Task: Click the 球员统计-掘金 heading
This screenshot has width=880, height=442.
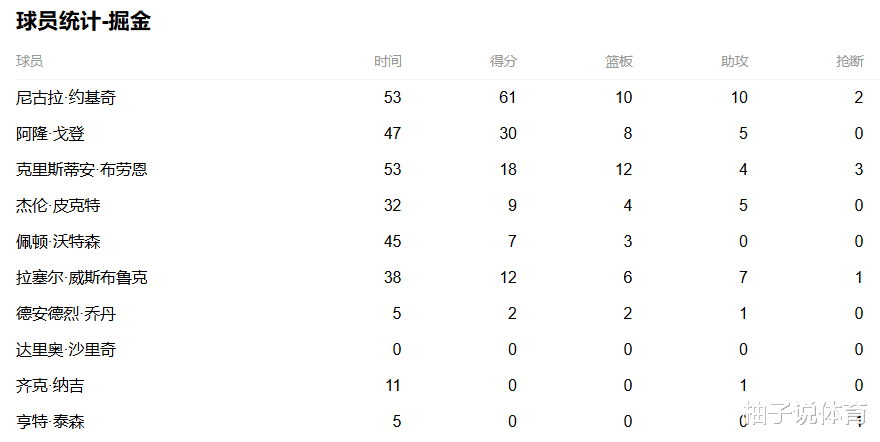Action: (x=83, y=21)
